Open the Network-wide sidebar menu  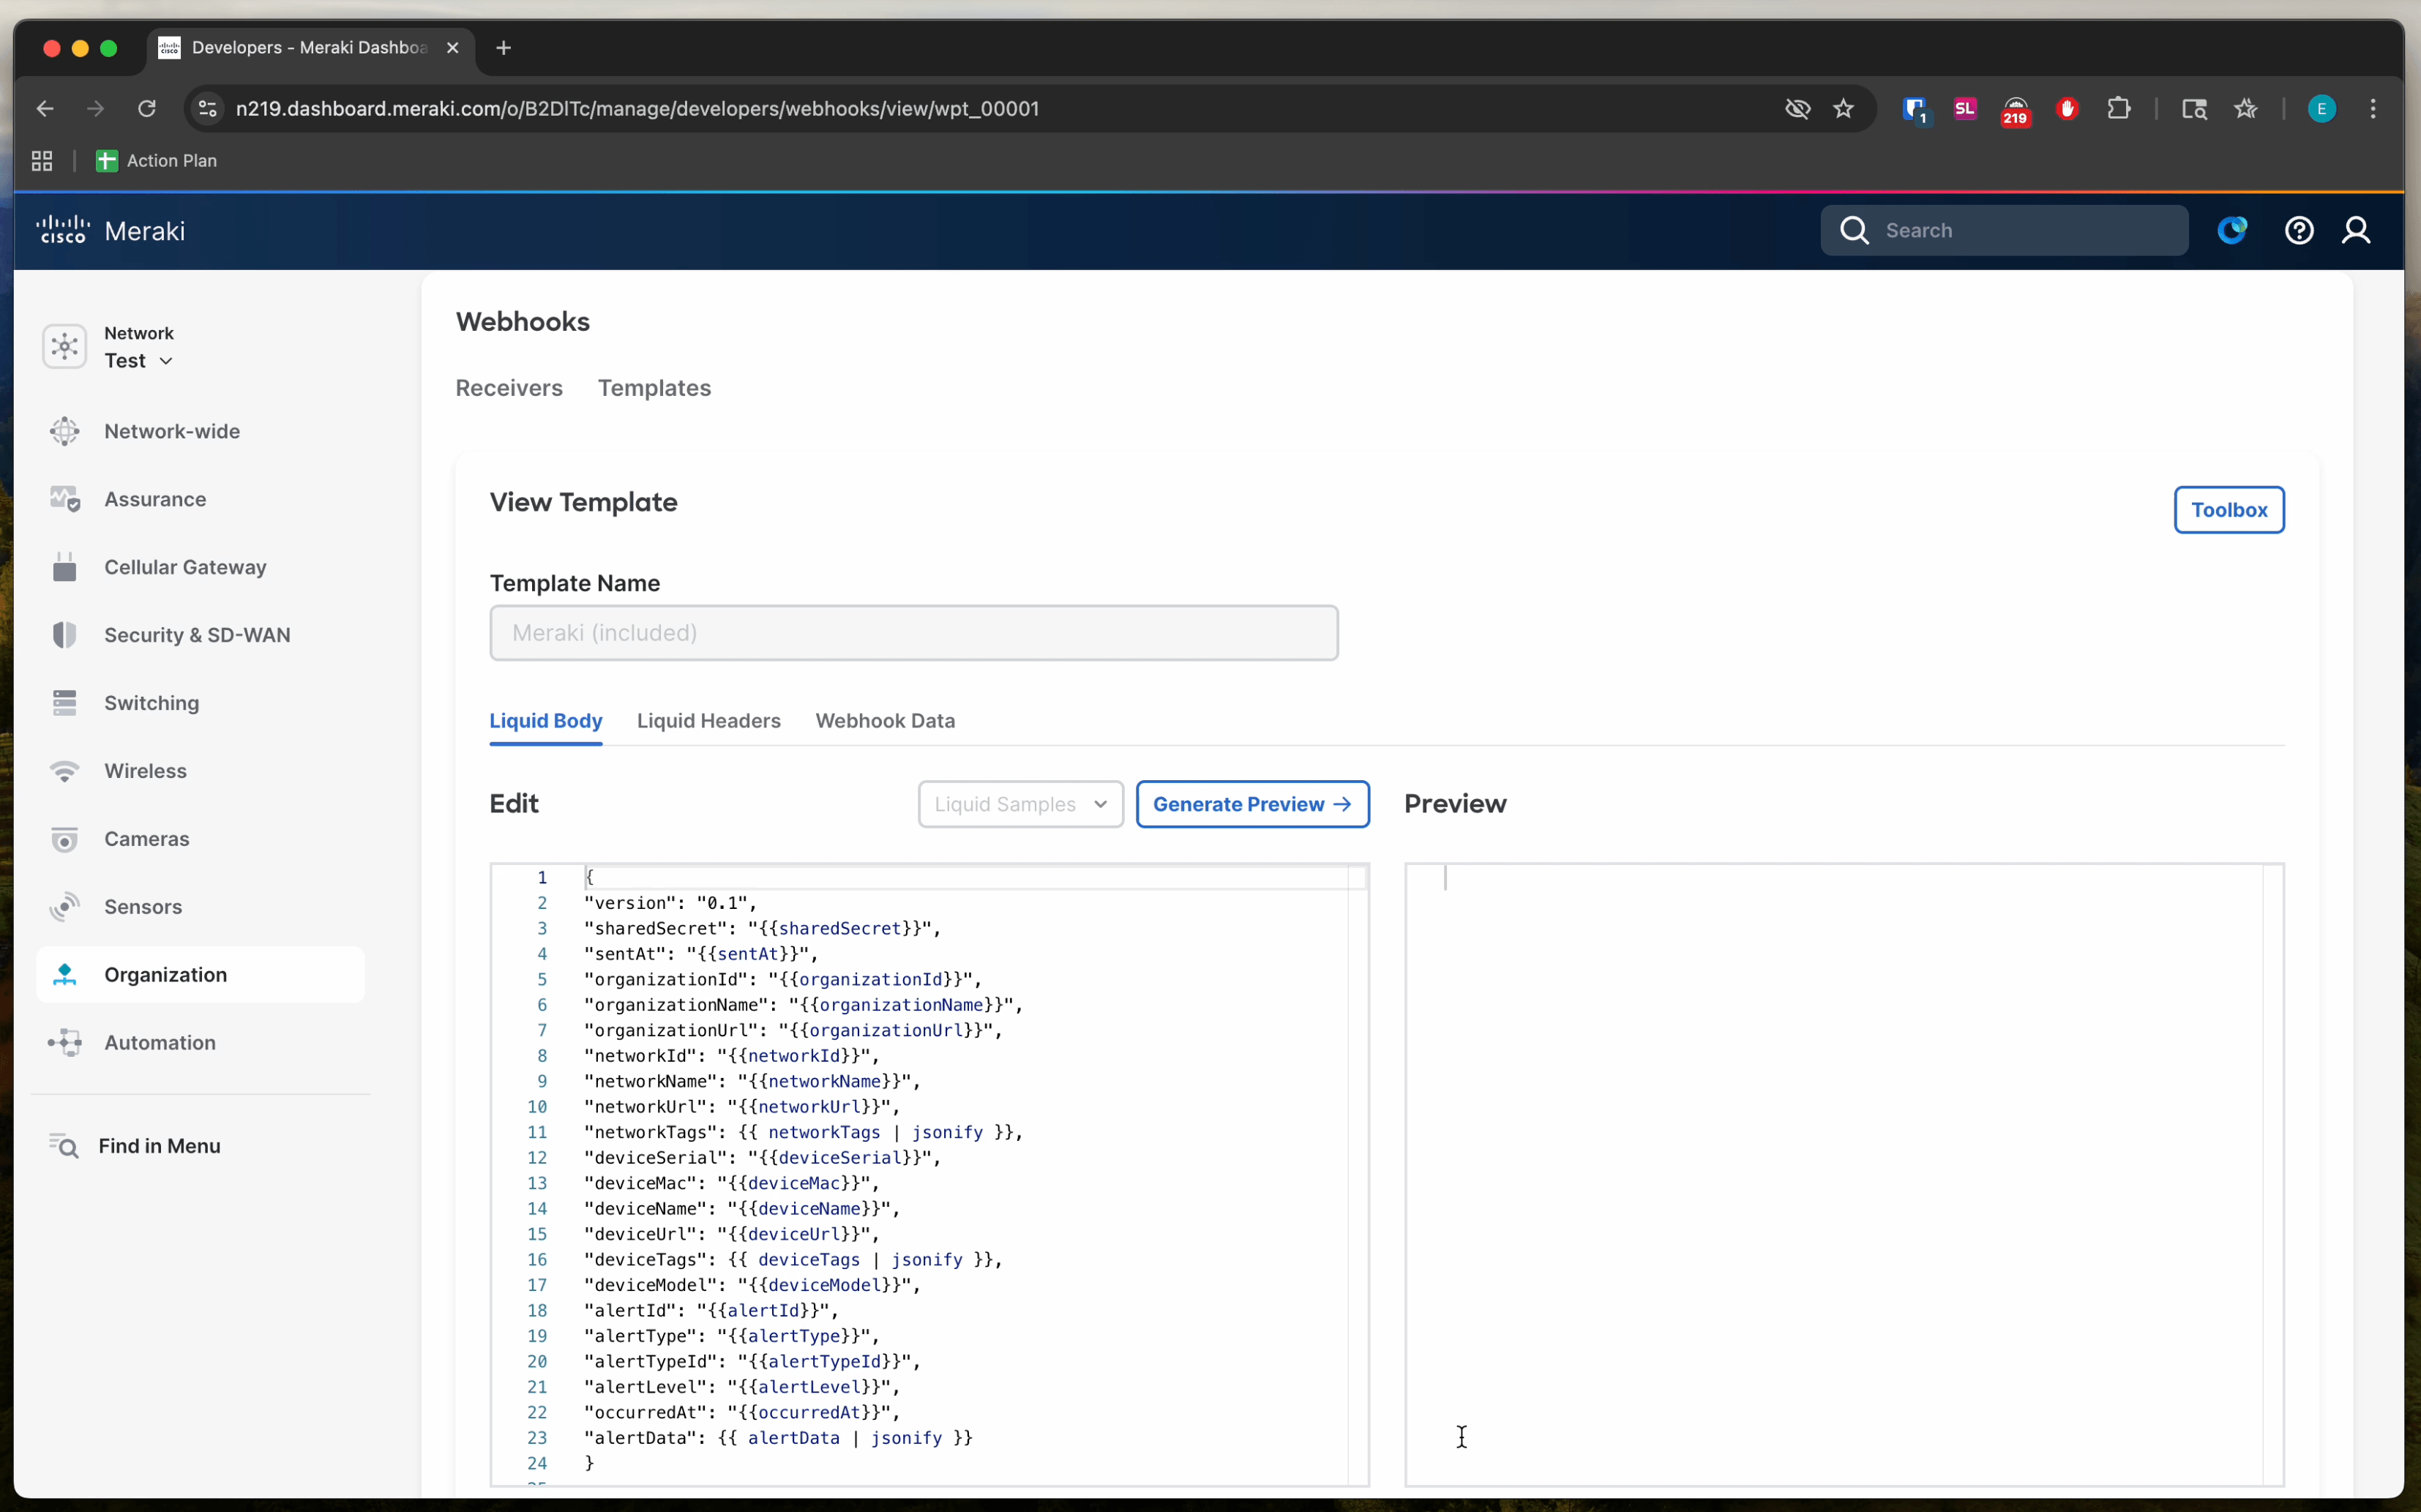(x=171, y=431)
